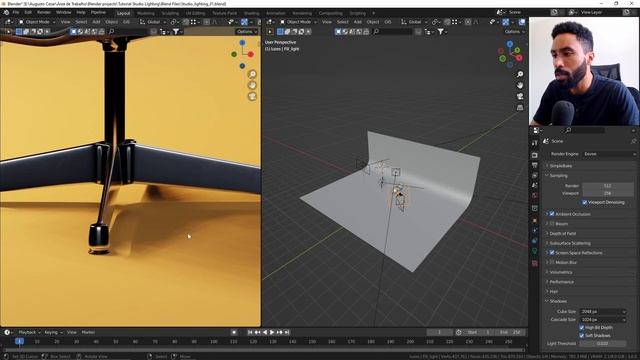Image resolution: width=640 pixels, height=360 pixels.
Task: Open Output properties tab icon
Action: tap(535, 165)
